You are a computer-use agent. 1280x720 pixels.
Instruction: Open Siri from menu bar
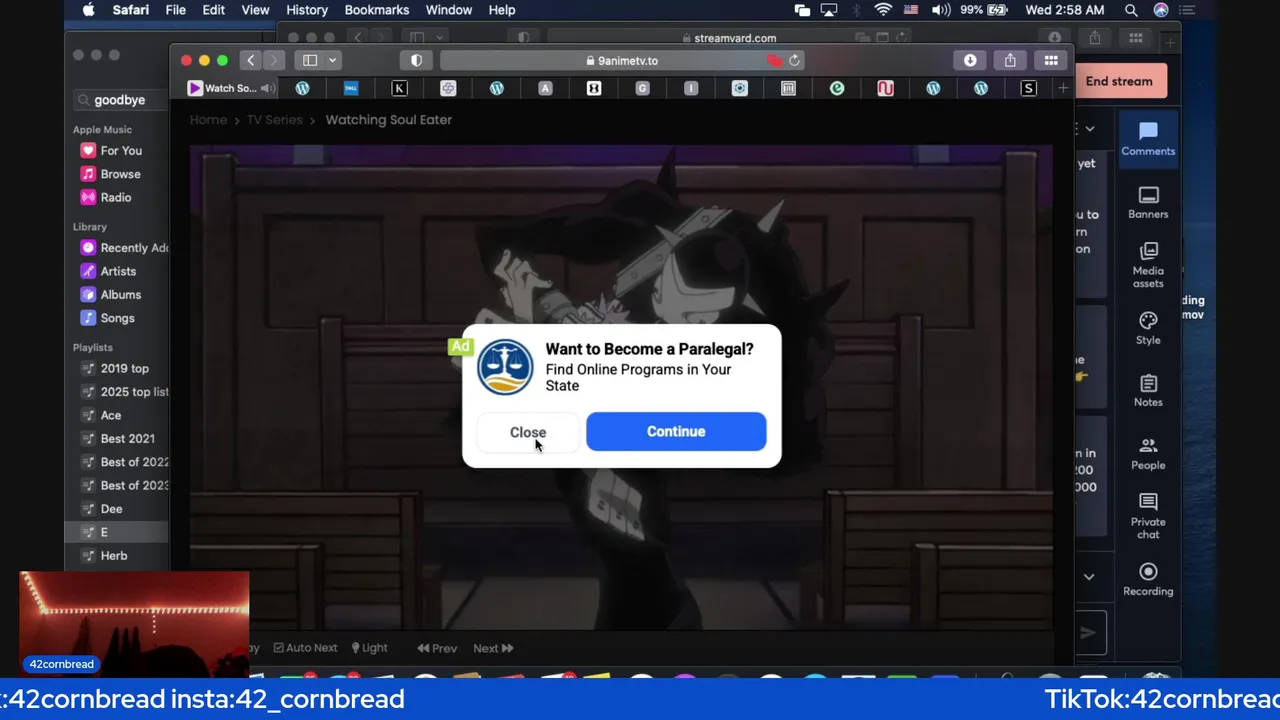1161,10
